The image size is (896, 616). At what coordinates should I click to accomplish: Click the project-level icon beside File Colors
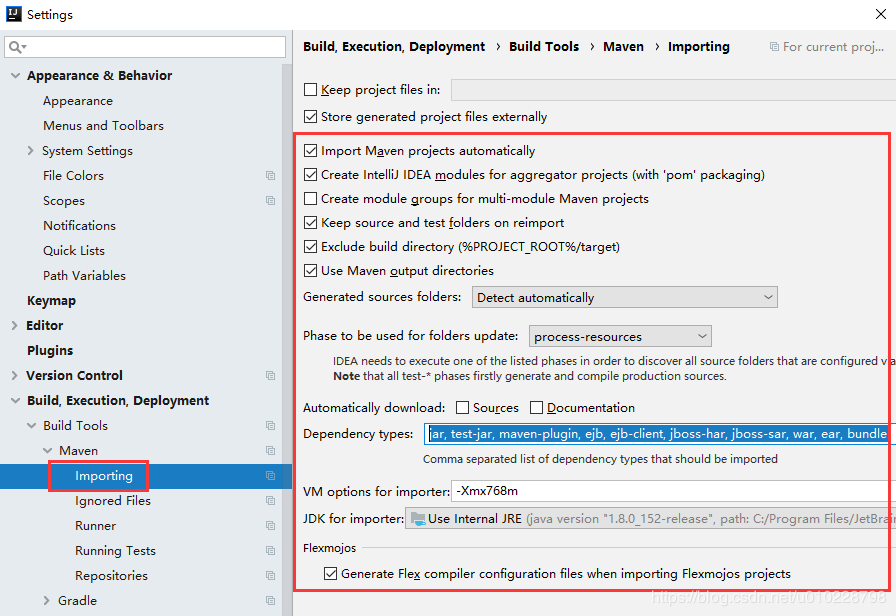pyautogui.click(x=270, y=175)
